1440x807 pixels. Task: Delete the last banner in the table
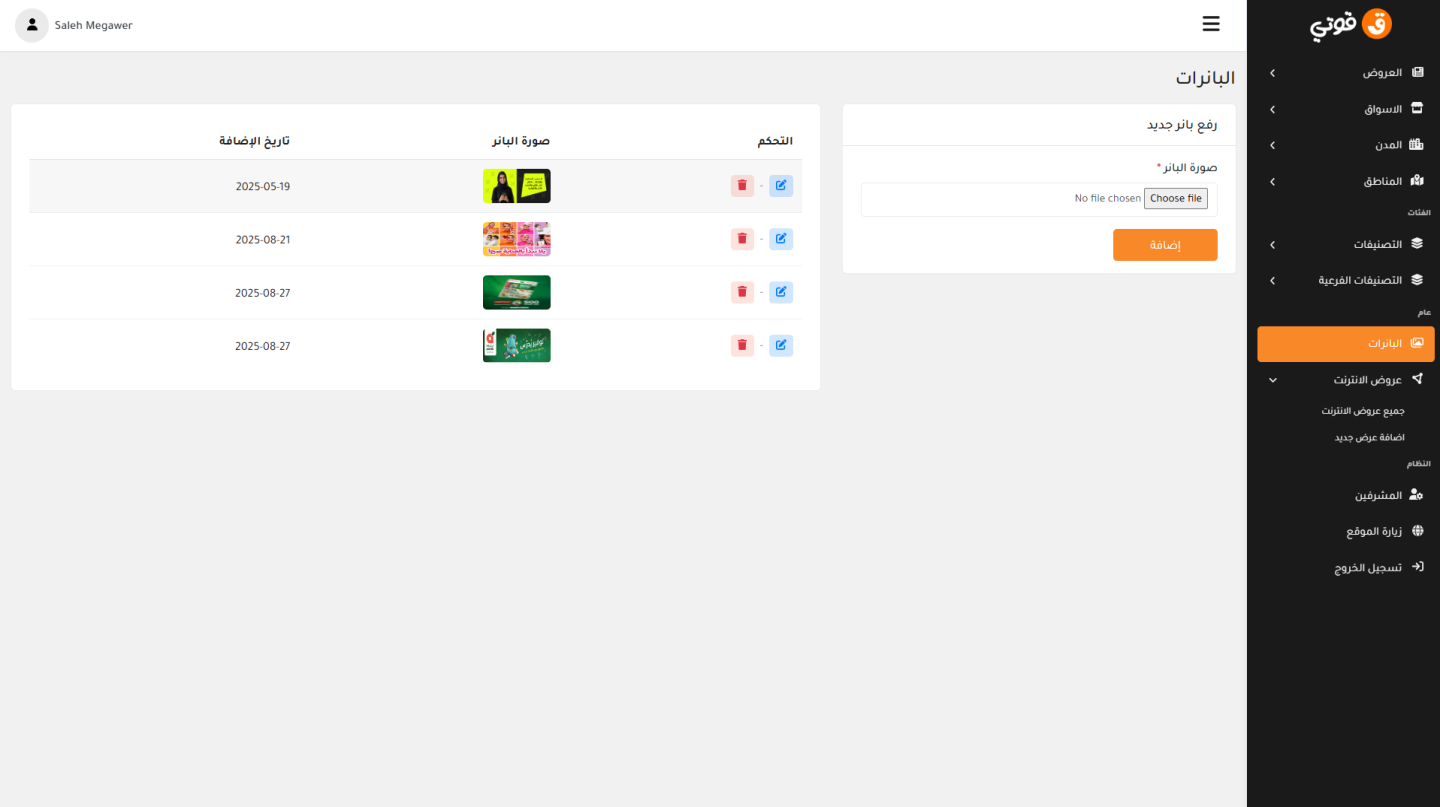tap(742, 346)
